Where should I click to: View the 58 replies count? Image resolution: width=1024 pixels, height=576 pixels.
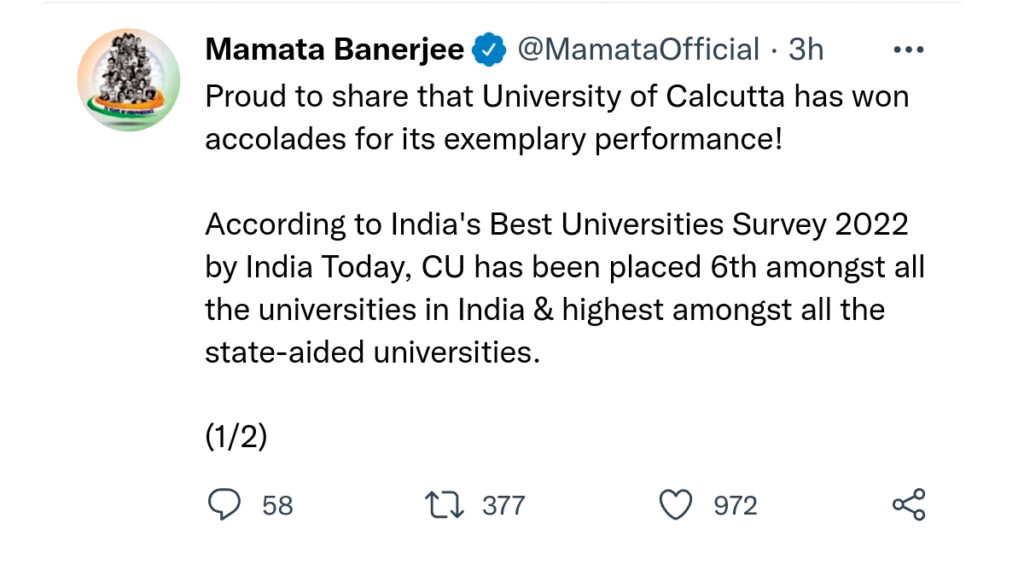point(278,505)
